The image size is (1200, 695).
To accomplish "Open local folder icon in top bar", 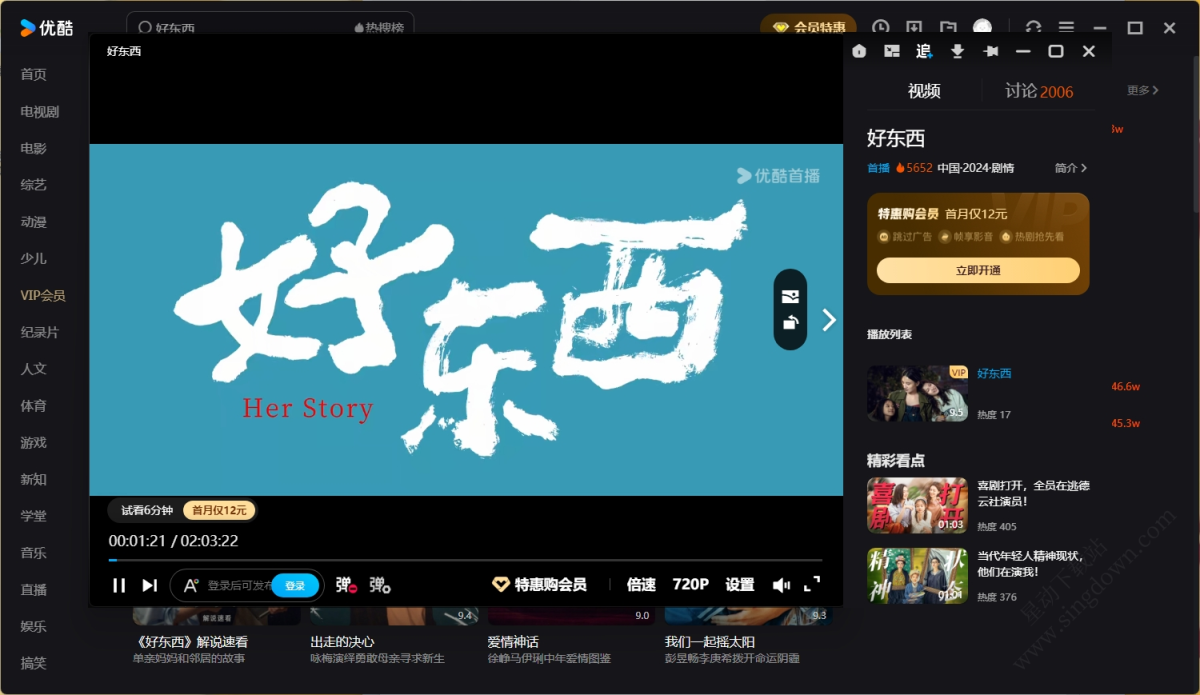I will coord(948,28).
